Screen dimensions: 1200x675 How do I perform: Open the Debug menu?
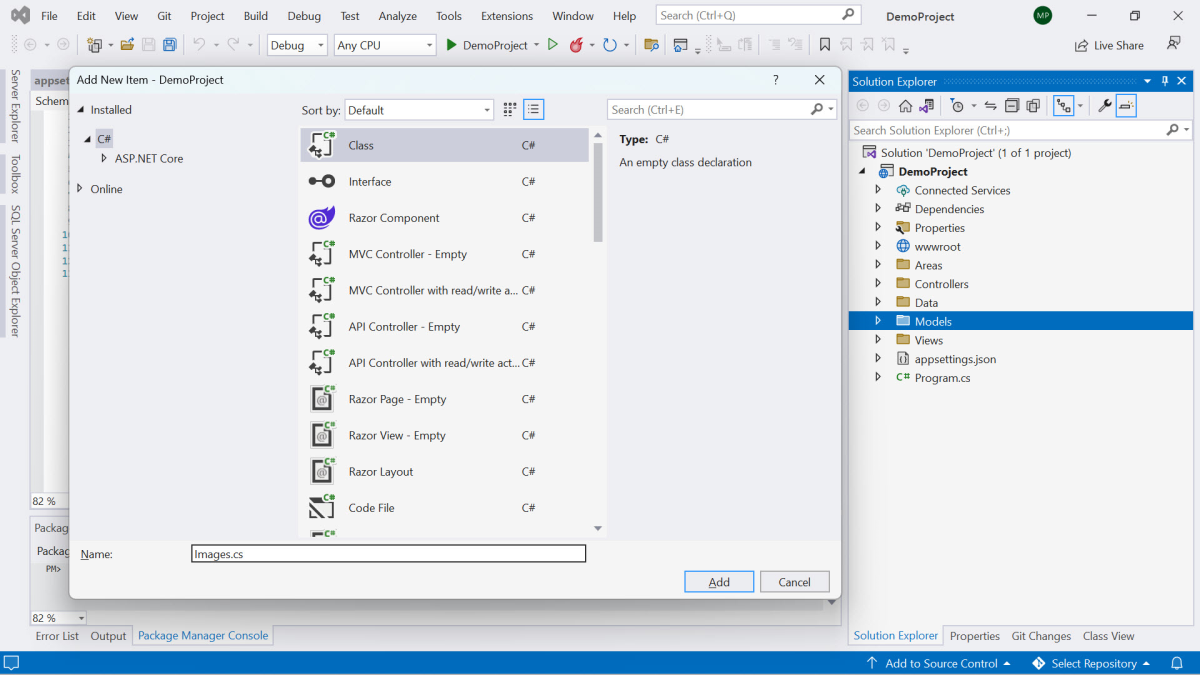(304, 16)
